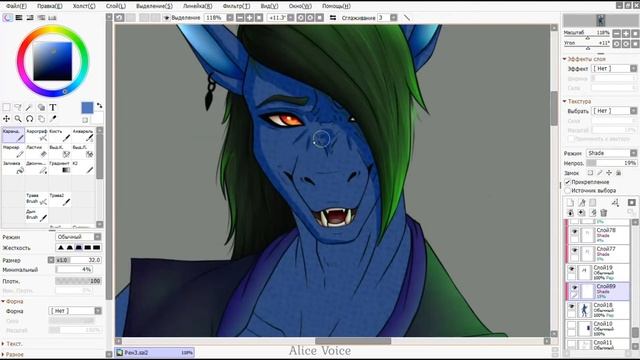Select the Zoom magnifier tool

click(18, 119)
